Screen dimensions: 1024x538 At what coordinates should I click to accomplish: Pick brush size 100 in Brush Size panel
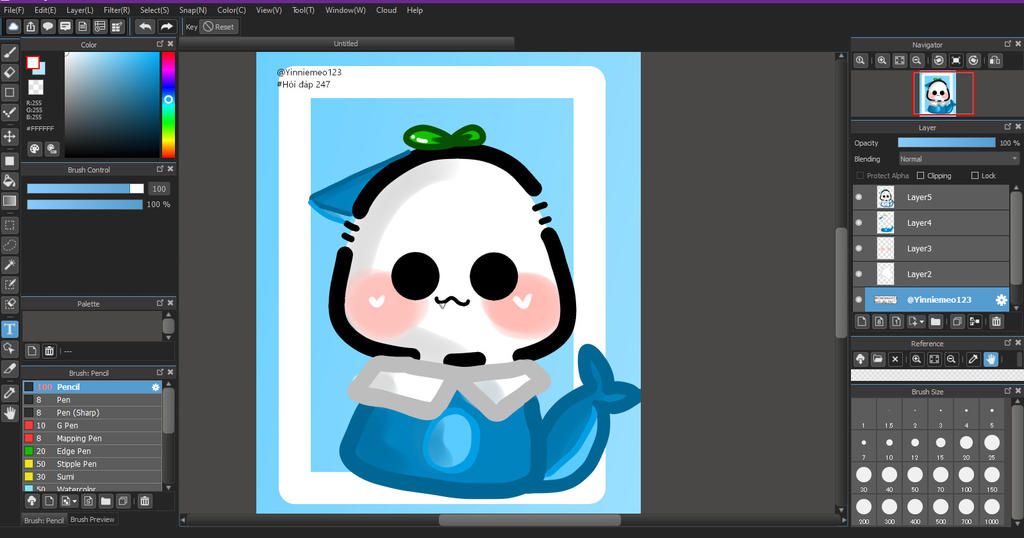point(966,476)
